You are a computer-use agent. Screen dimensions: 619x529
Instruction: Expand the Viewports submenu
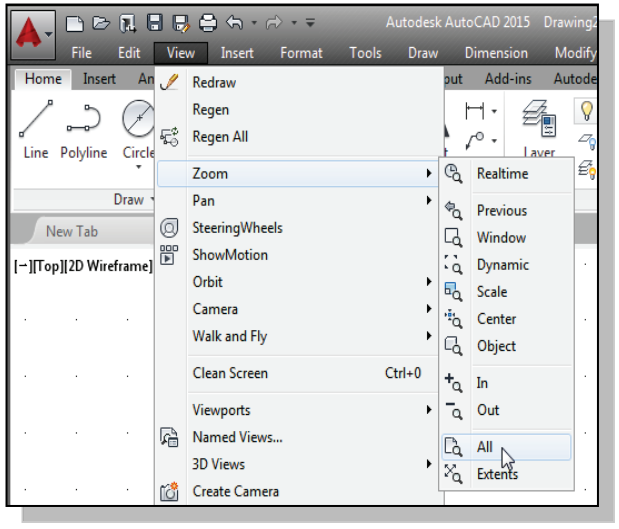429,410
